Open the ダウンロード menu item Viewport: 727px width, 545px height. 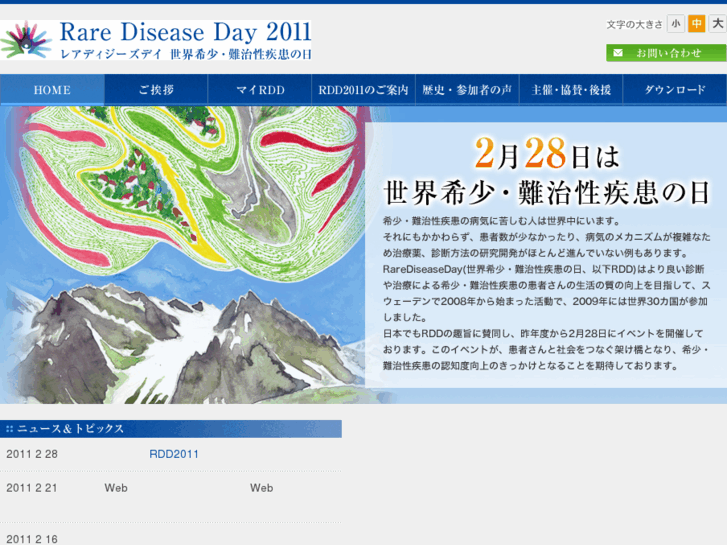[x=675, y=90]
